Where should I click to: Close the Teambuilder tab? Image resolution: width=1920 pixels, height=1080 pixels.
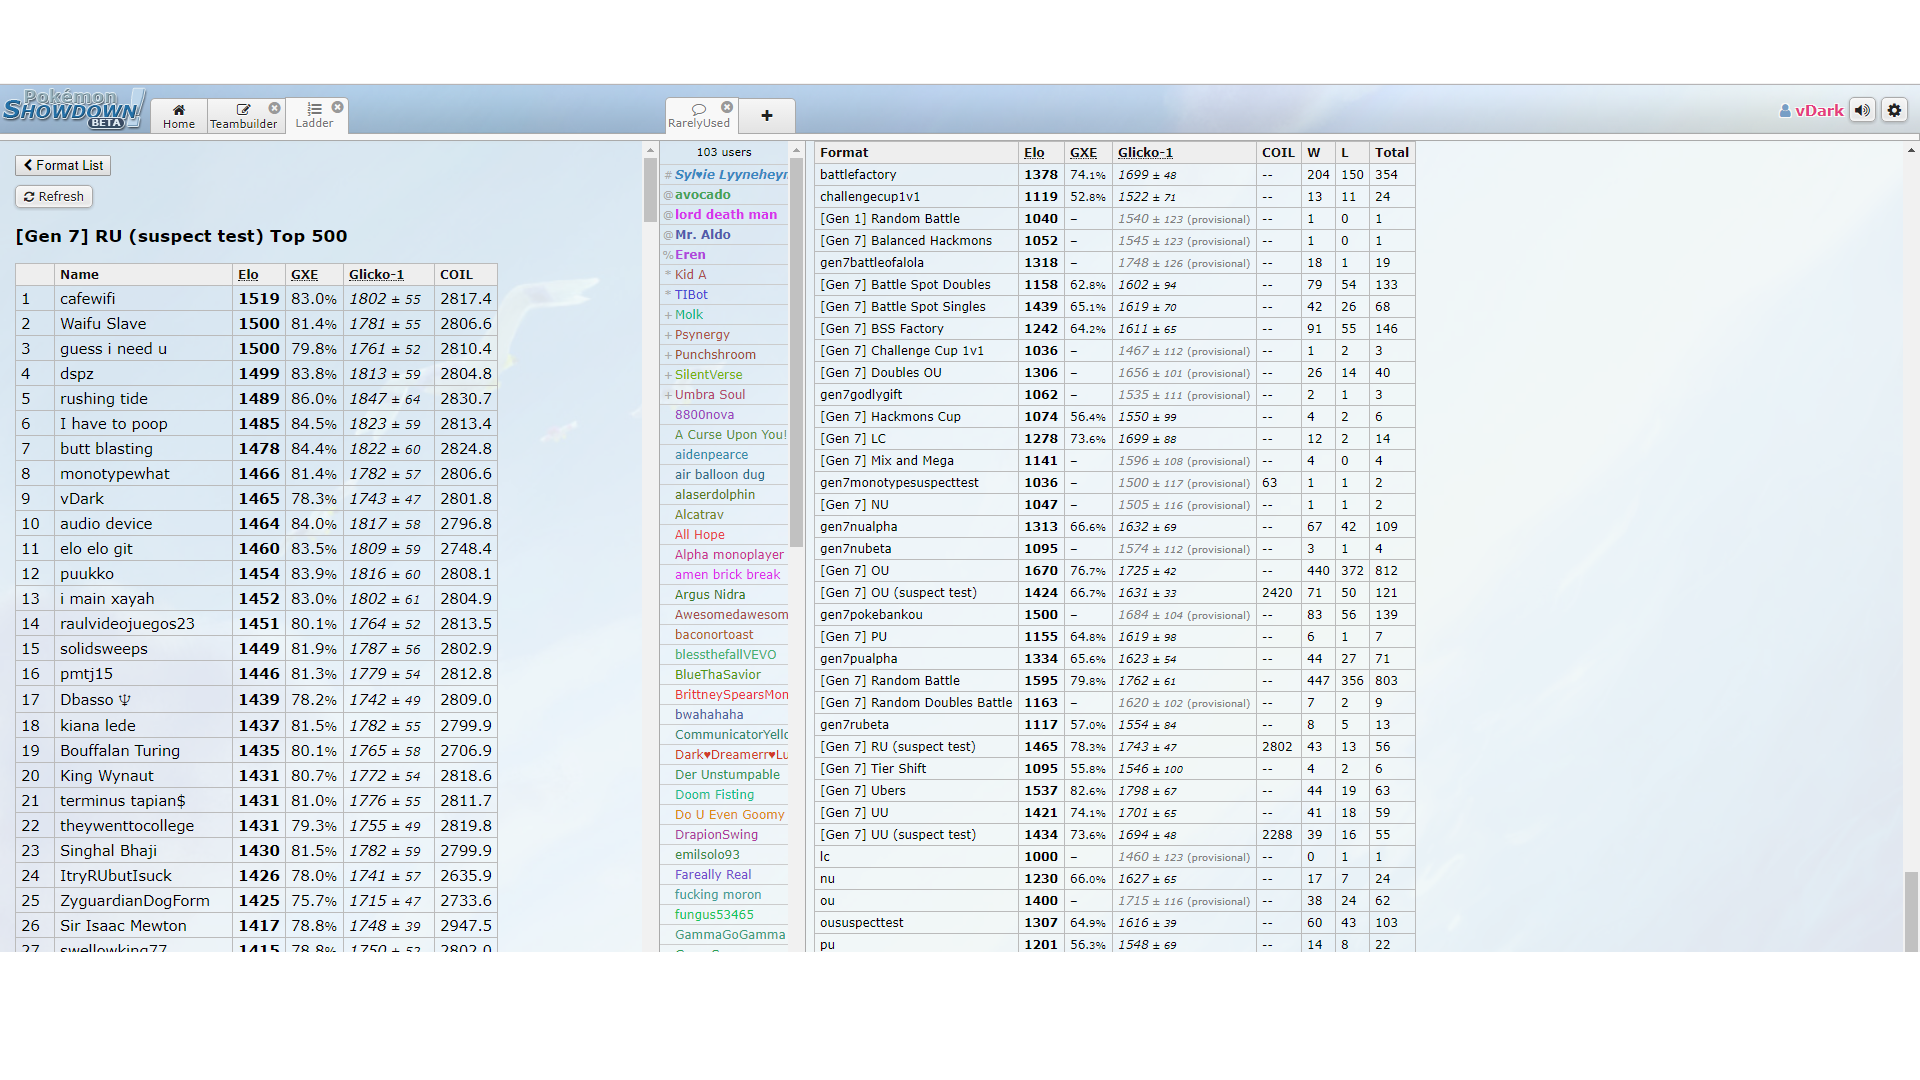tap(274, 108)
